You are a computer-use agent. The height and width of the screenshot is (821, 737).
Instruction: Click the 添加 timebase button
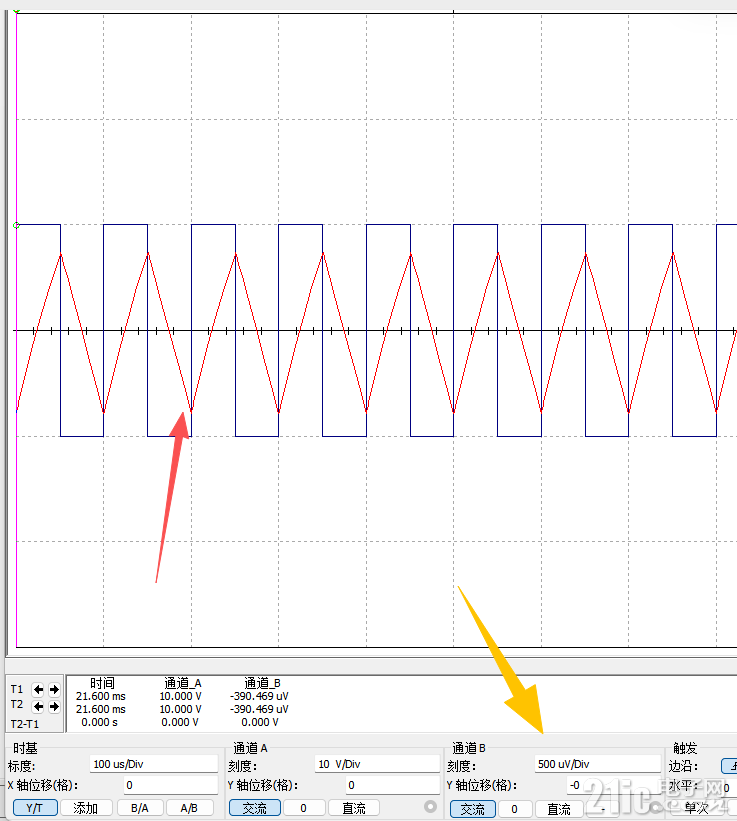(x=85, y=808)
